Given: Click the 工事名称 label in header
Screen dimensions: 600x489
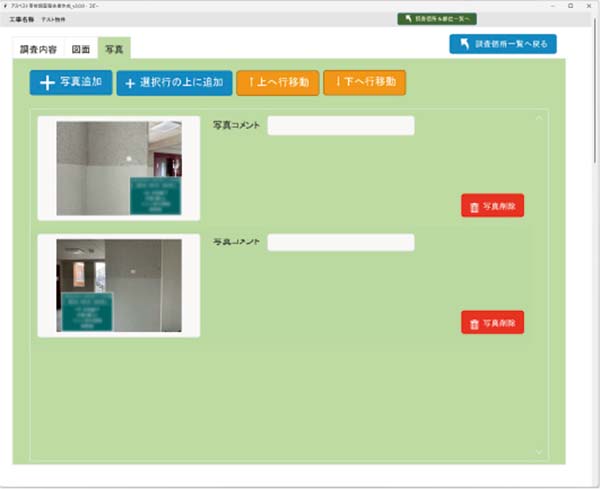Looking at the screenshot, I should pyautogui.click(x=23, y=19).
